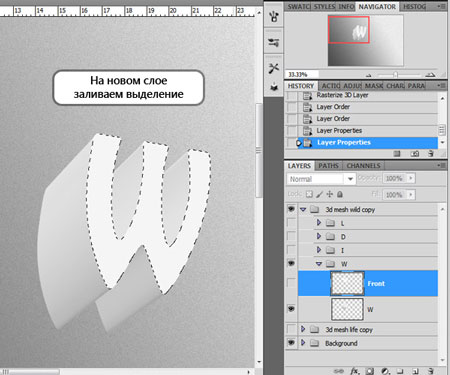Image resolution: width=450 pixels, height=375 pixels.
Task: Open History panel flyout menu
Action: (442, 86)
